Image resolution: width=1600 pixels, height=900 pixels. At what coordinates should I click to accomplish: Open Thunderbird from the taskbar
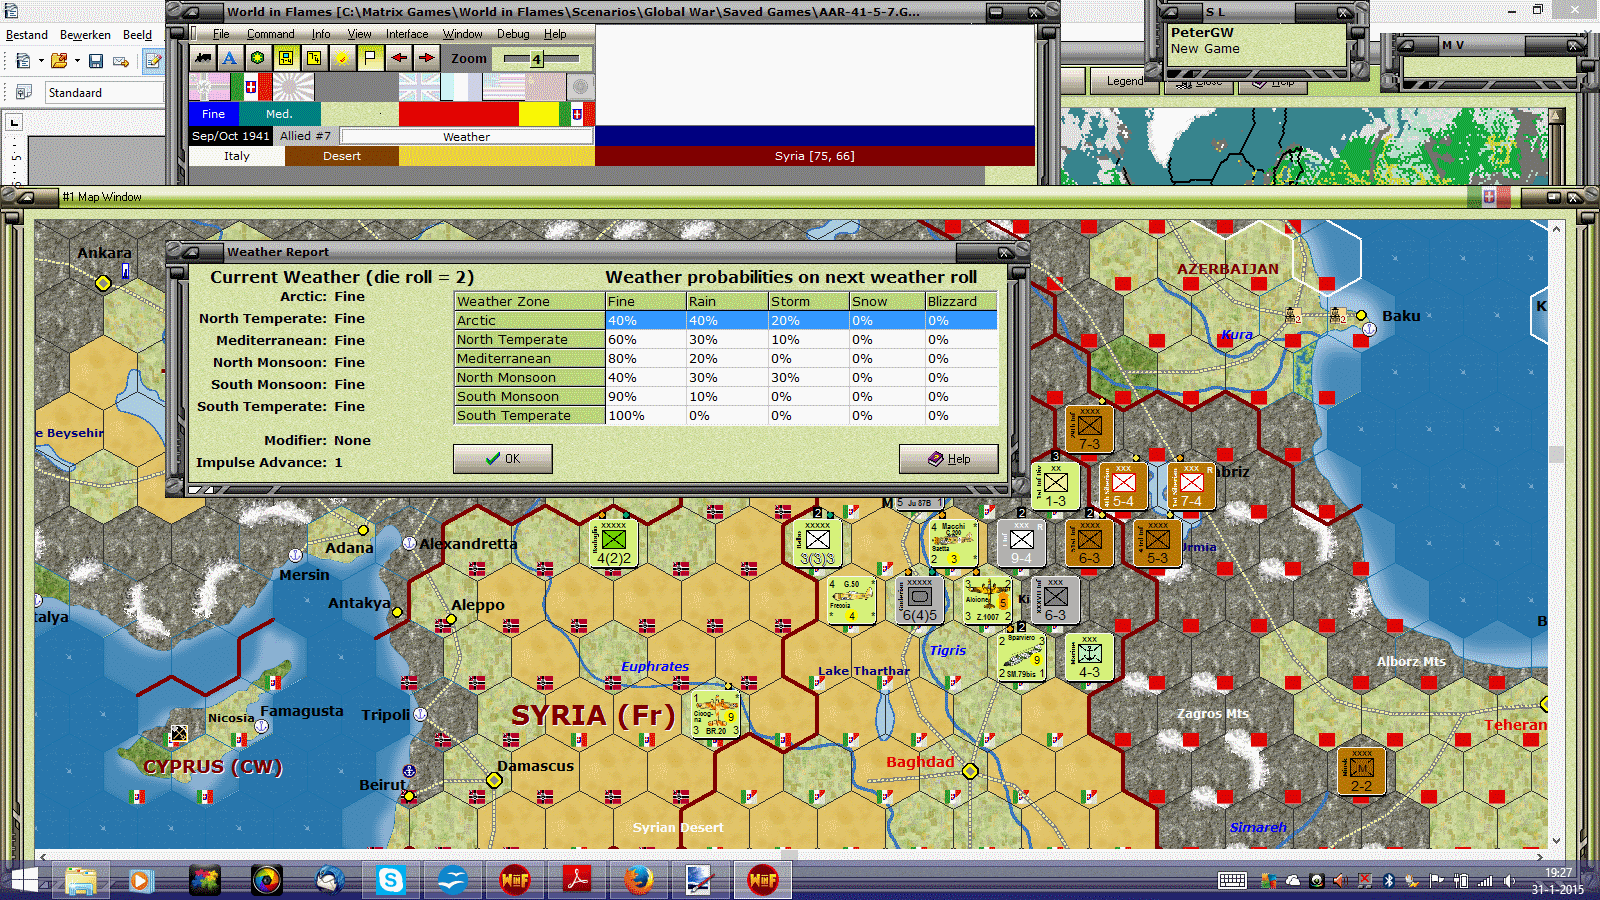tap(329, 880)
